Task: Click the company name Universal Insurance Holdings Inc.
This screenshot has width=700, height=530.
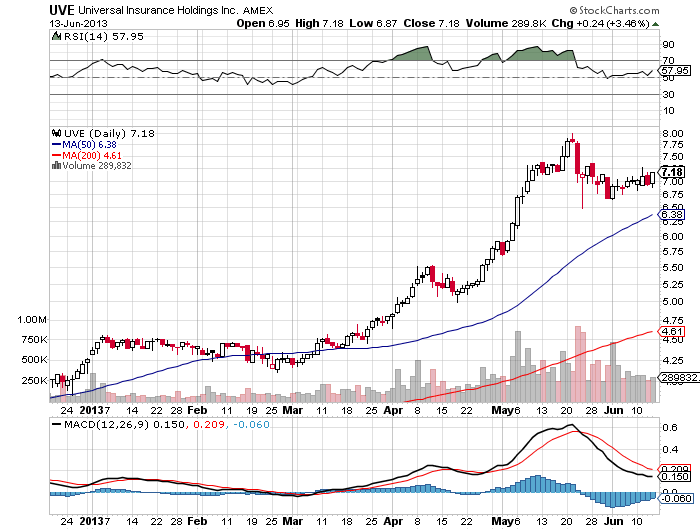Action: (158, 10)
